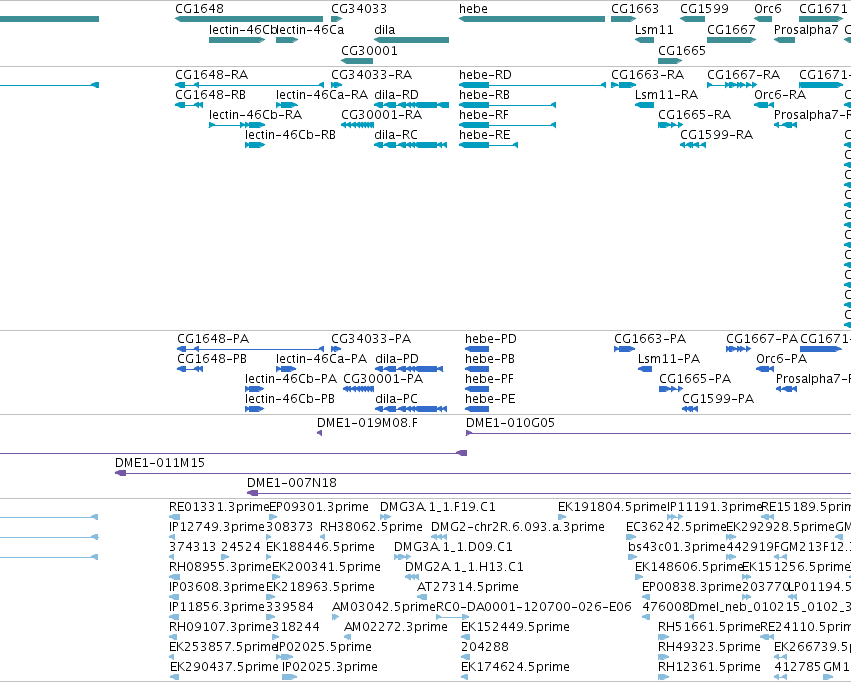Open the lectin-46Cb-PA protein label
Image resolution: width=851 pixels, height=682 pixels.
(291, 379)
